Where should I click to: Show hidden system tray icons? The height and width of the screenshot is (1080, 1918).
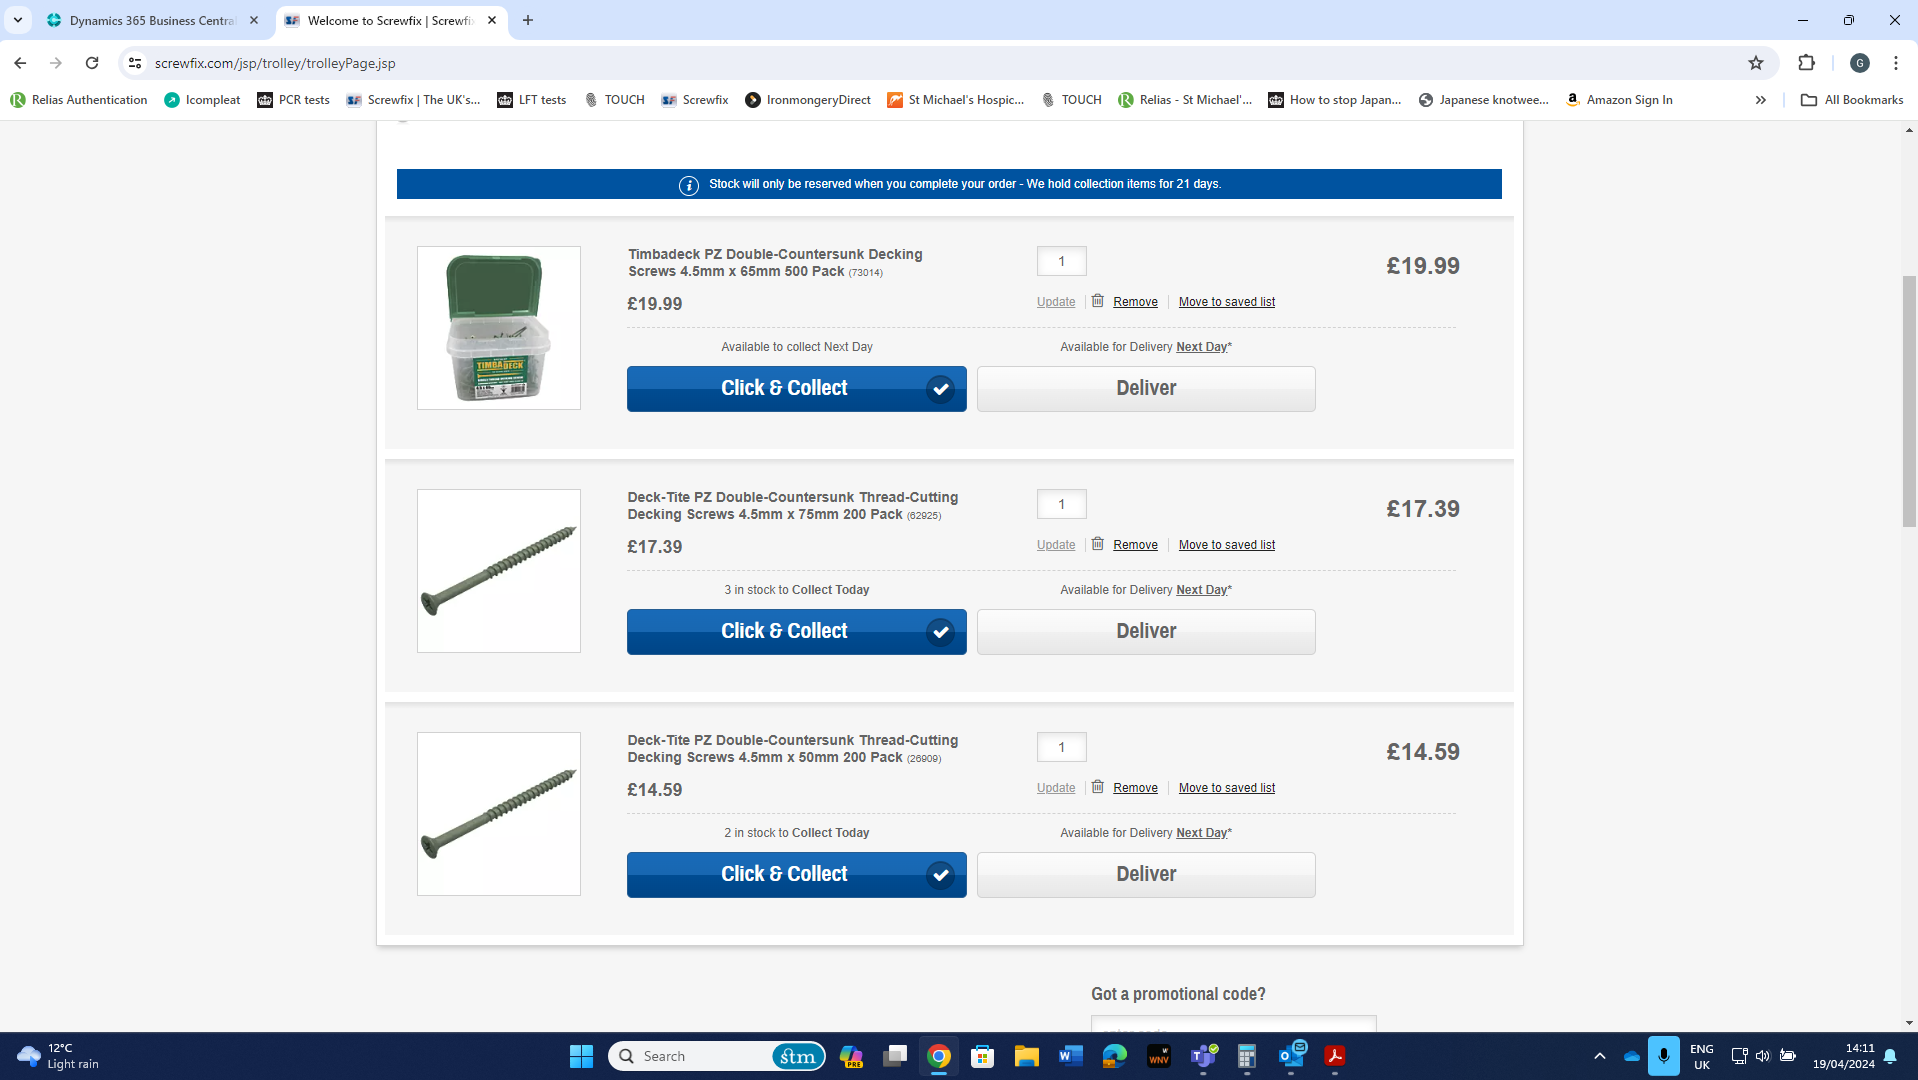pos(1600,1056)
